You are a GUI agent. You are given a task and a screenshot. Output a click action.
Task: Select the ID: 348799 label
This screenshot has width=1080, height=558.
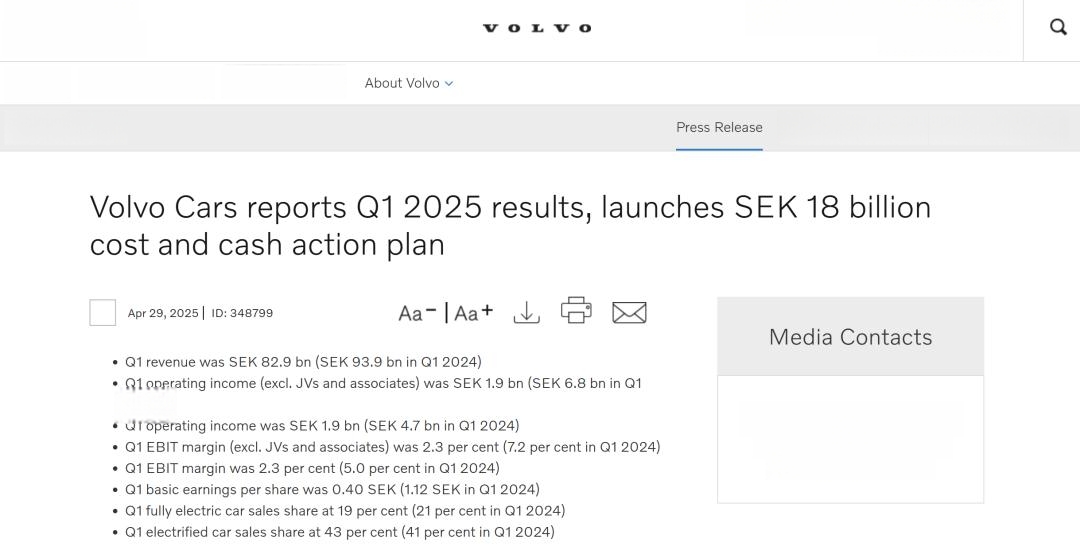[242, 313]
